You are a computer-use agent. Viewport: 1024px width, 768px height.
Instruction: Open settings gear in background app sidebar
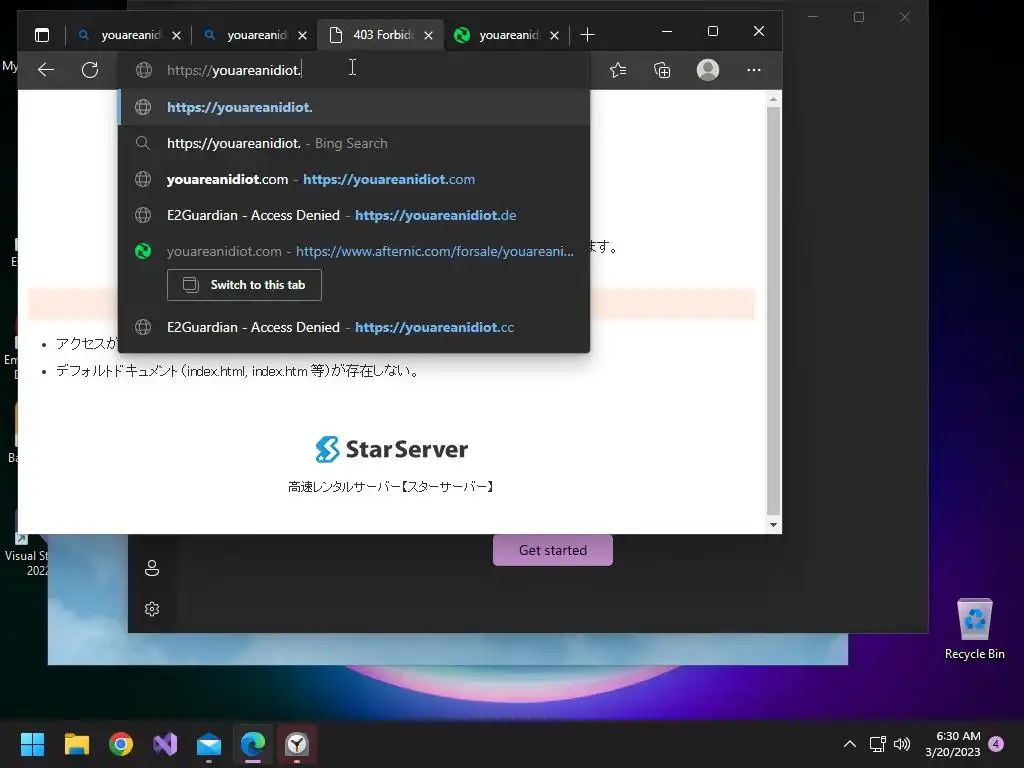click(x=152, y=609)
